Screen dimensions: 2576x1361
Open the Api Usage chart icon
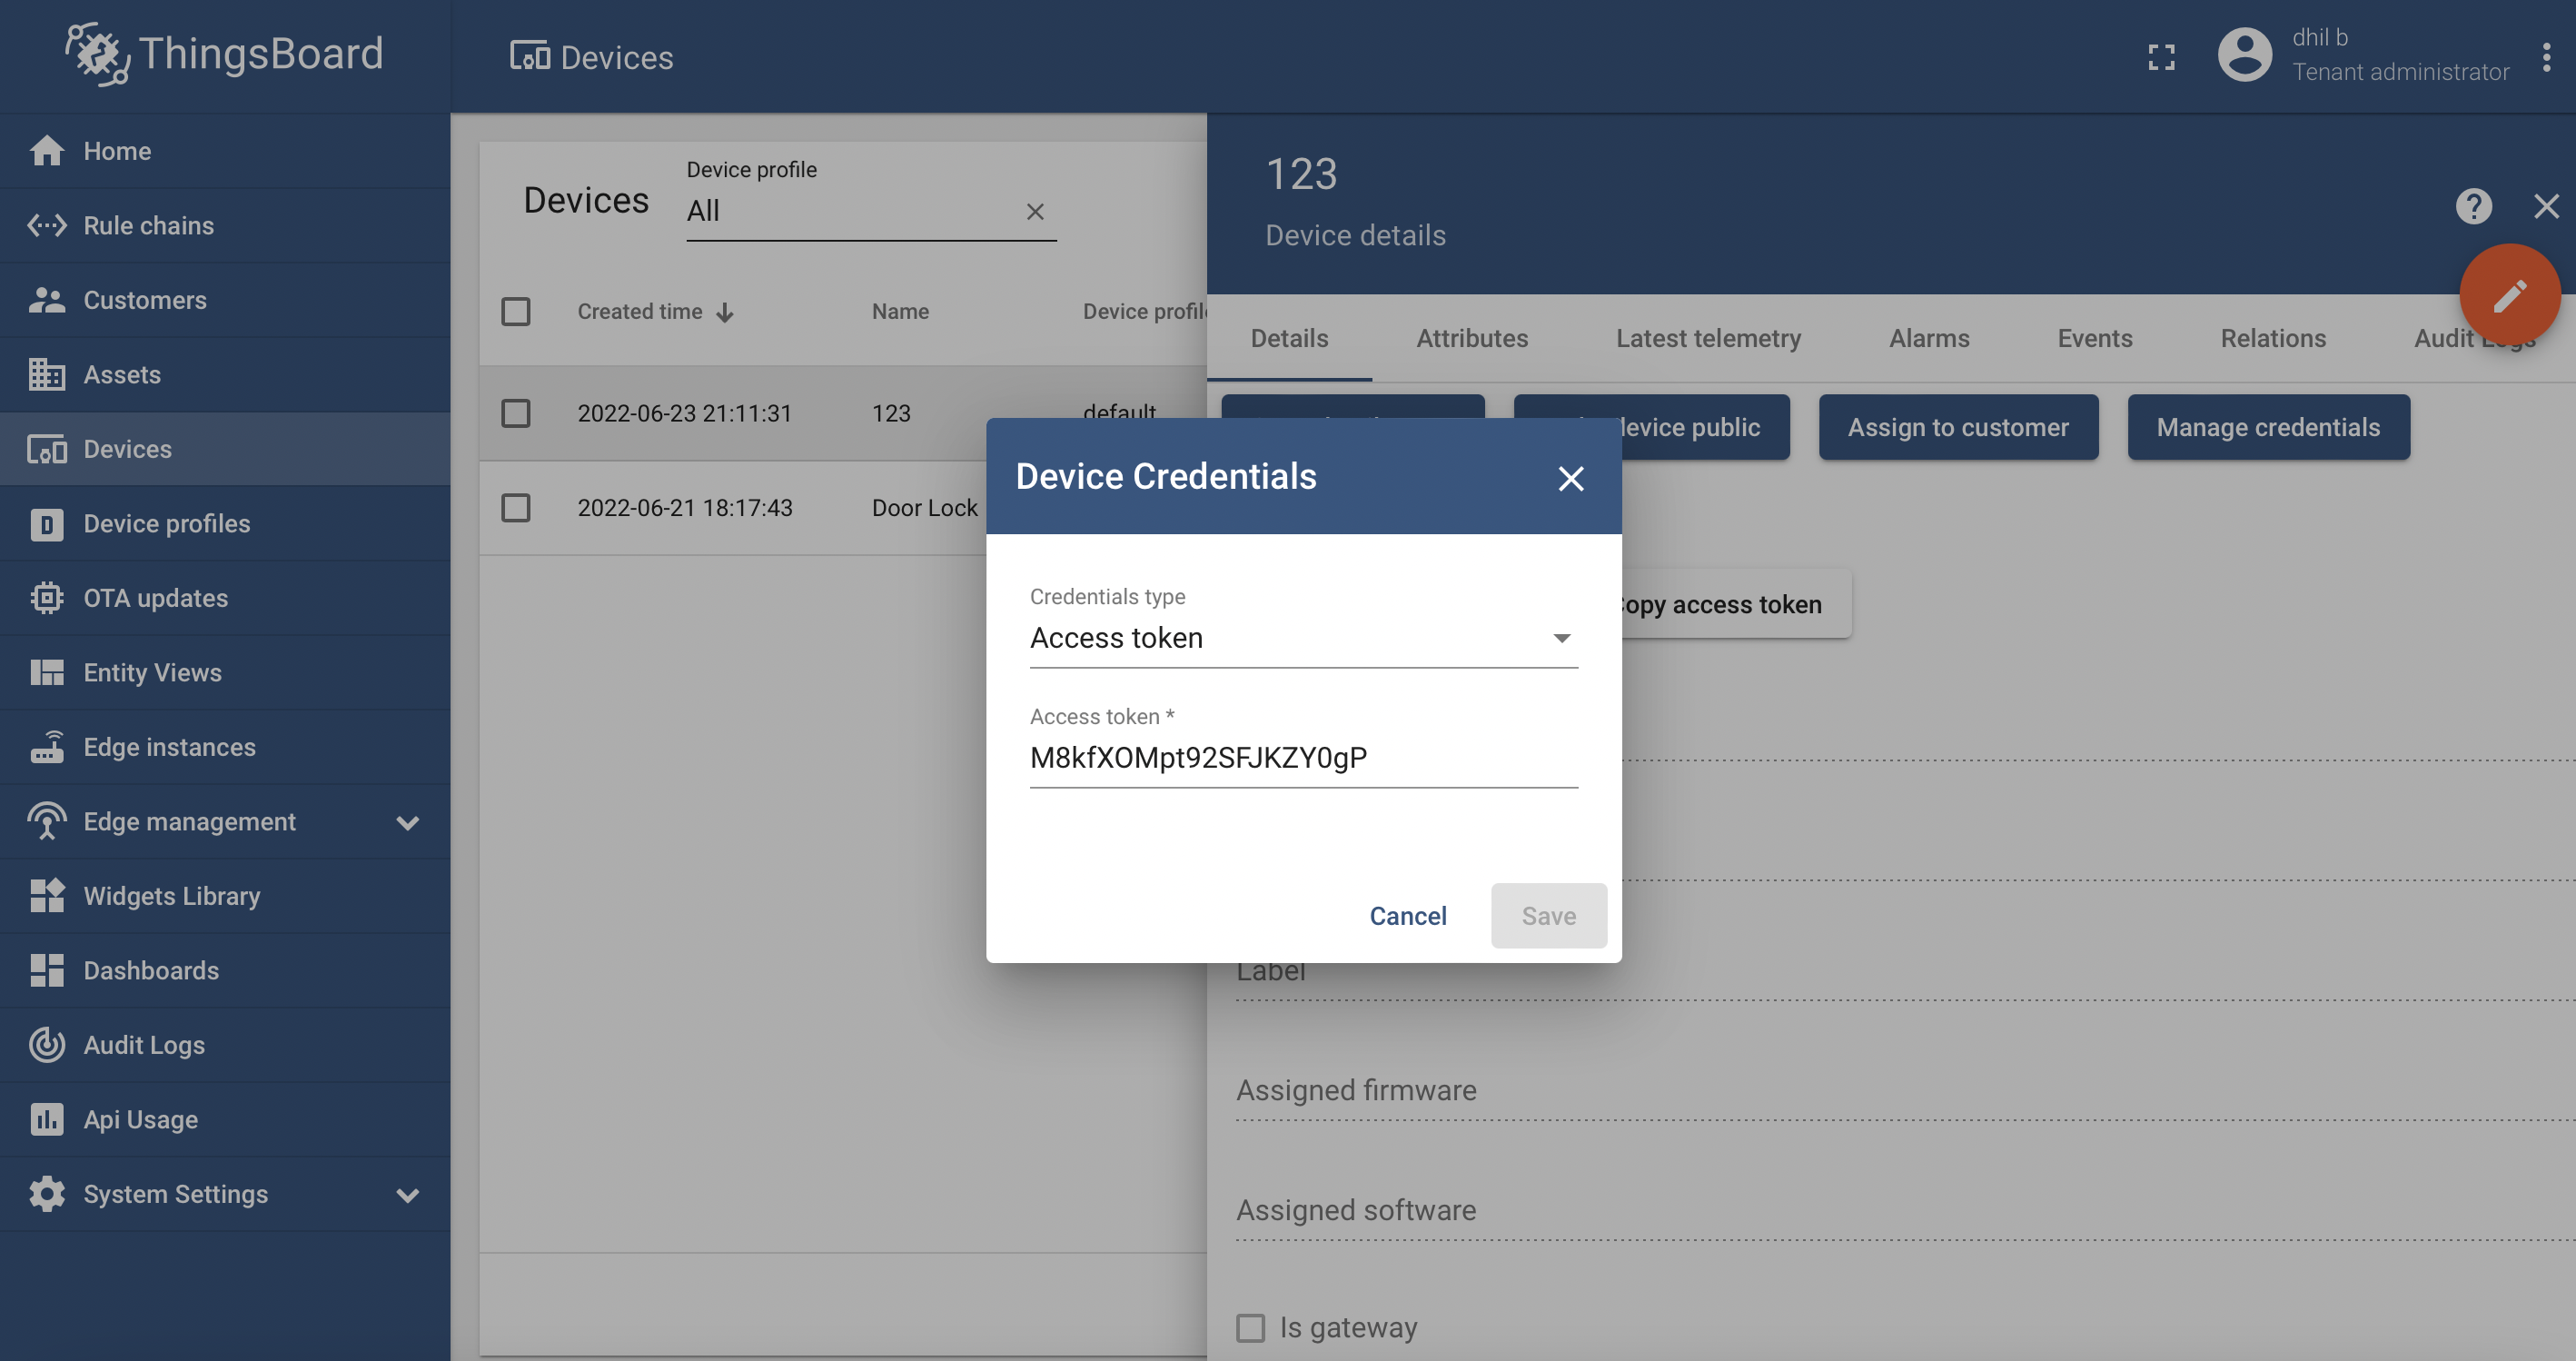pyautogui.click(x=46, y=1119)
